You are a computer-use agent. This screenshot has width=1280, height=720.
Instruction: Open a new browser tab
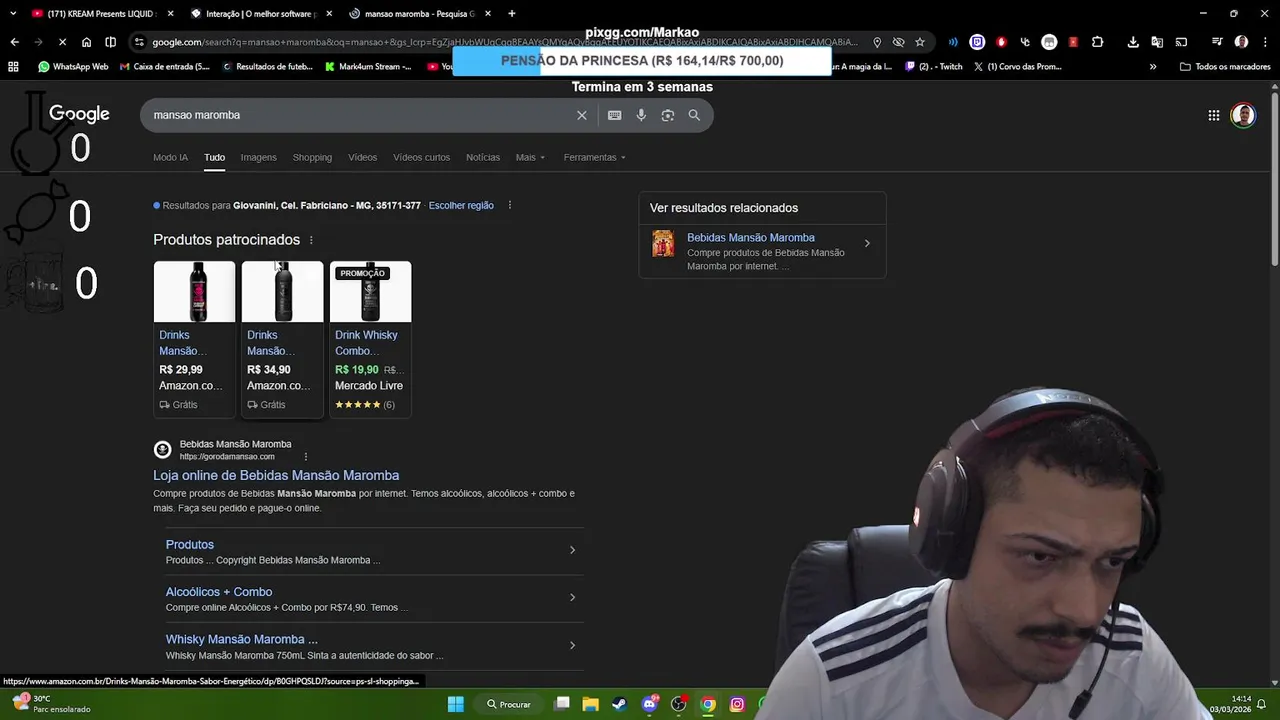[512, 13]
